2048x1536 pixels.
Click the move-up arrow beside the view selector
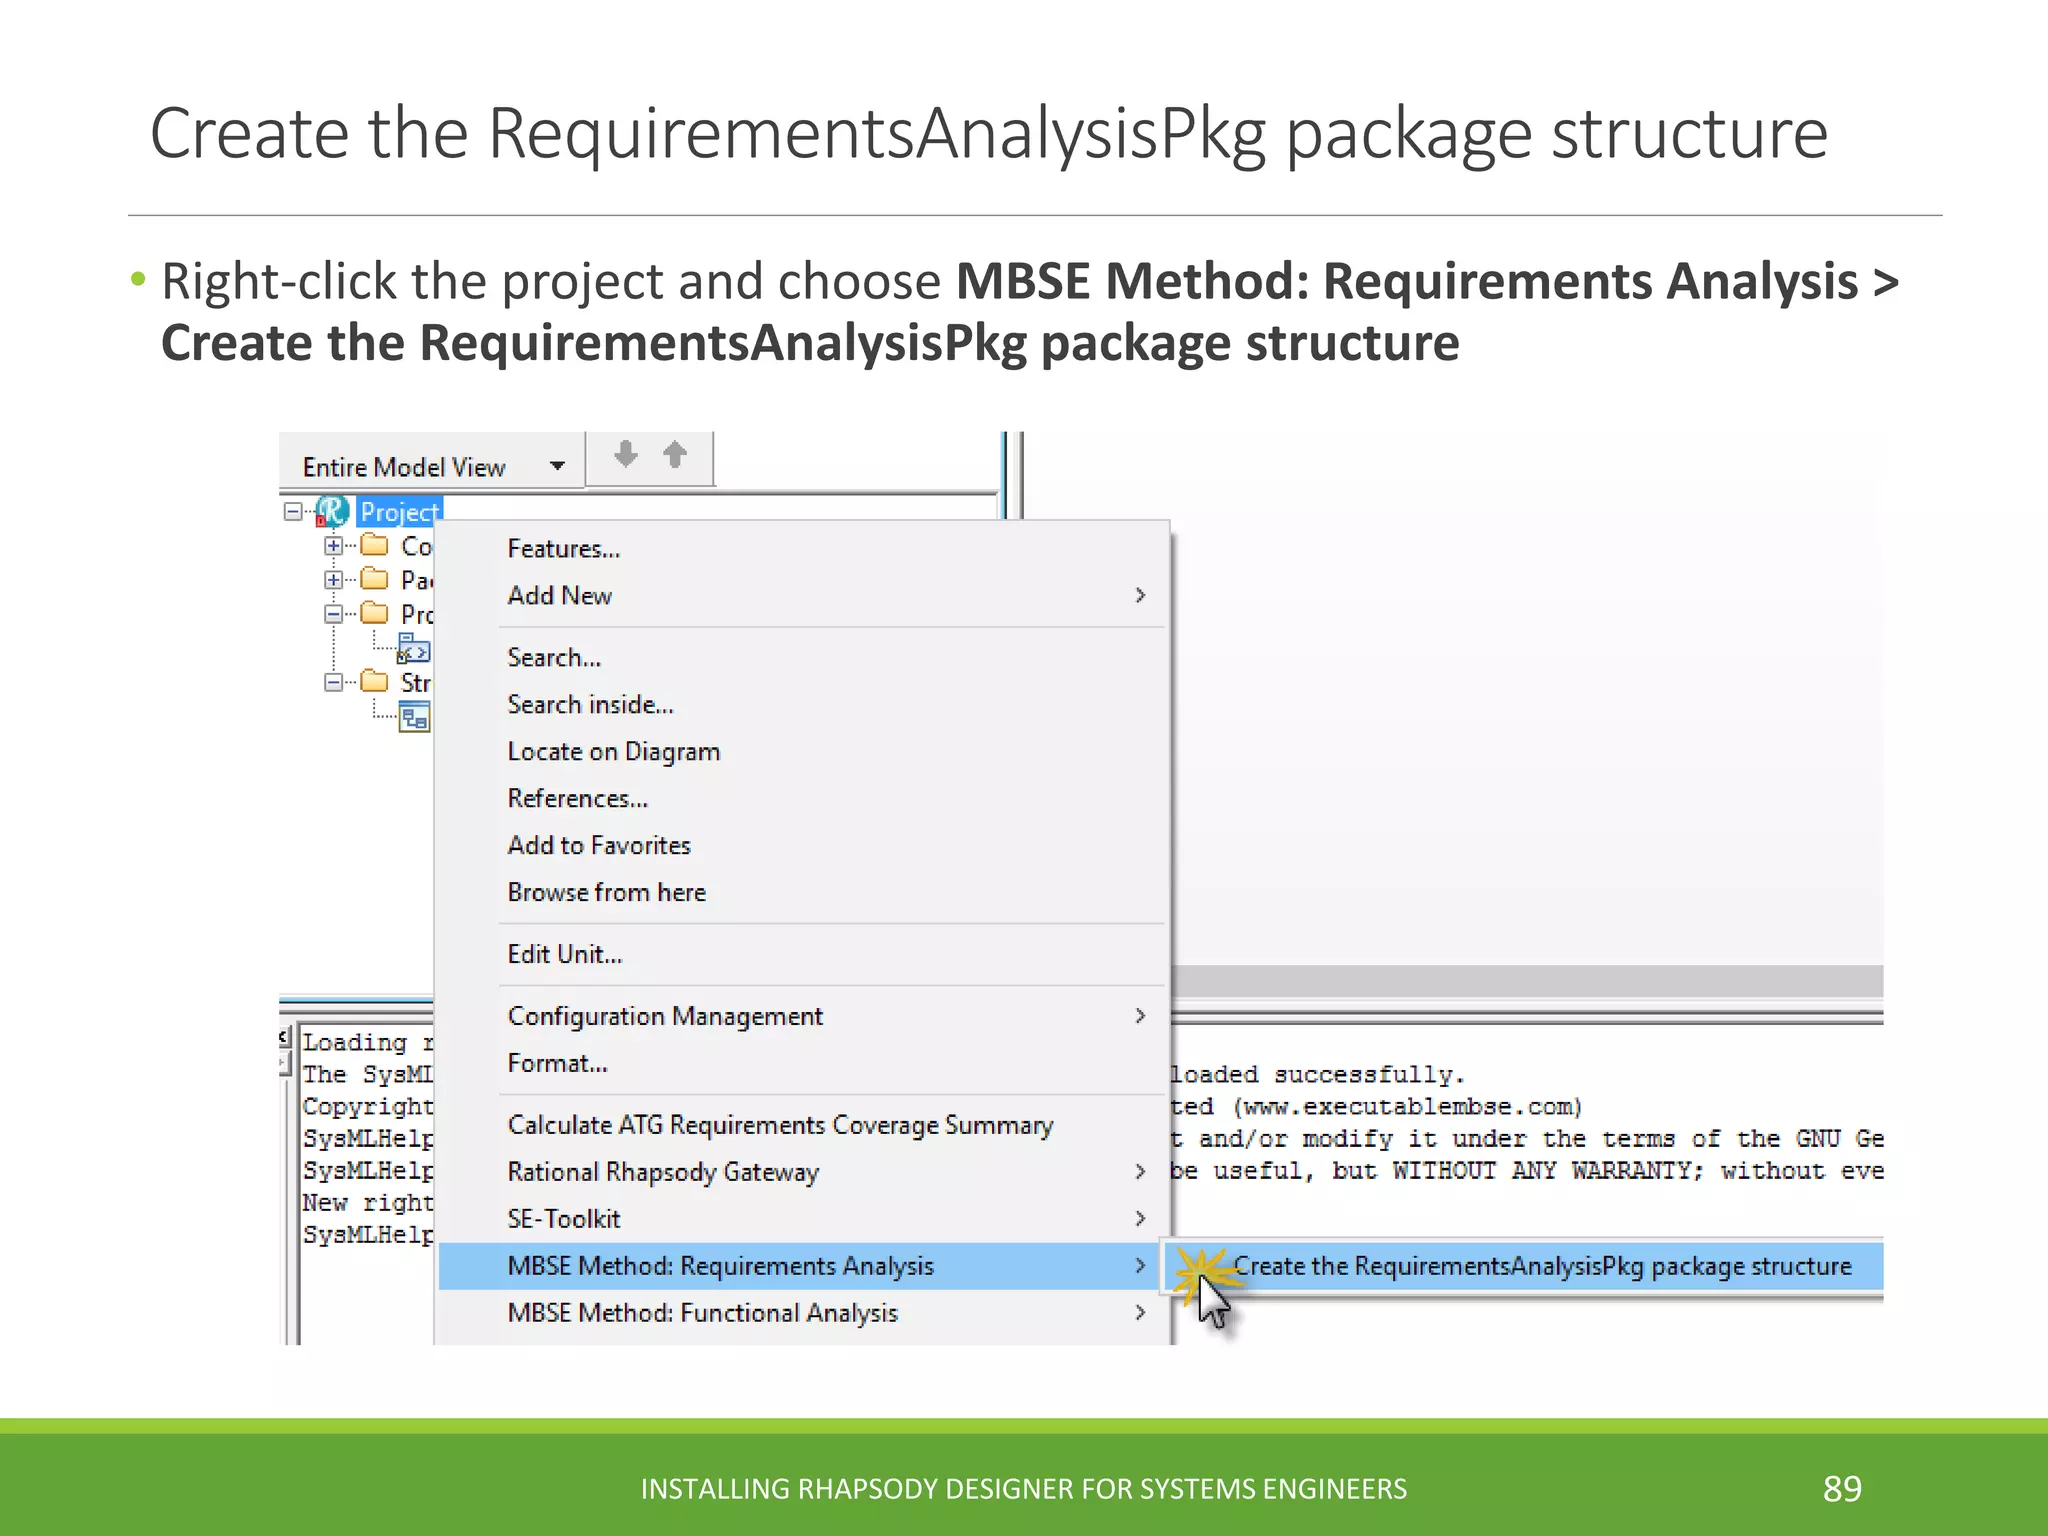tap(675, 454)
